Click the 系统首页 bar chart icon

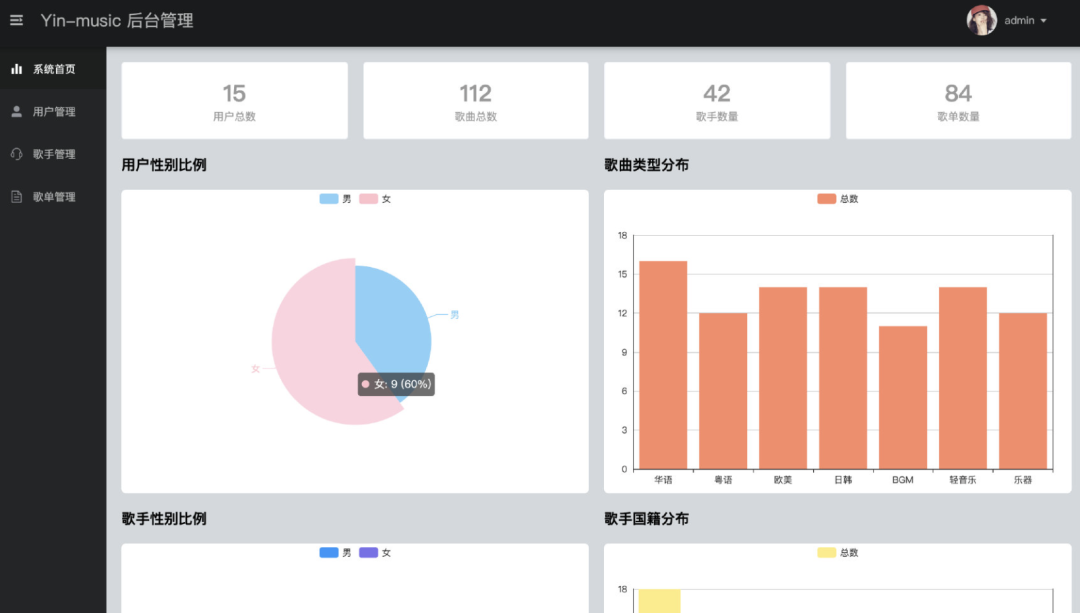pyautogui.click(x=17, y=69)
